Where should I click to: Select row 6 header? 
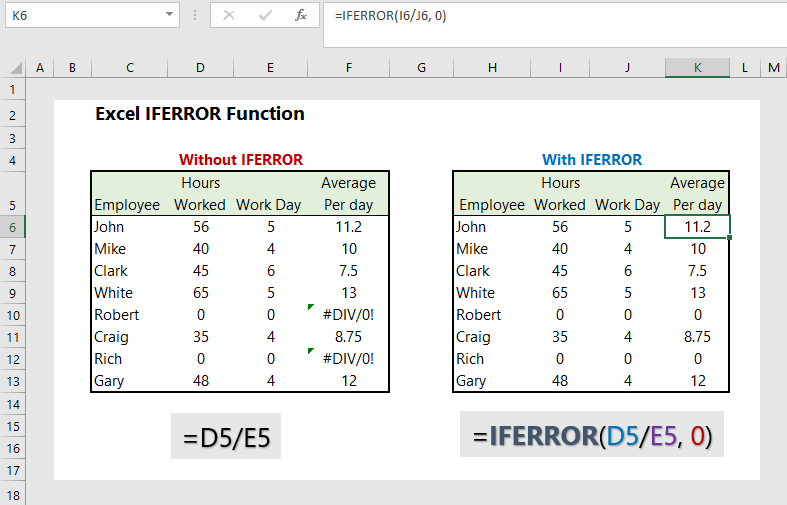tap(13, 227)
